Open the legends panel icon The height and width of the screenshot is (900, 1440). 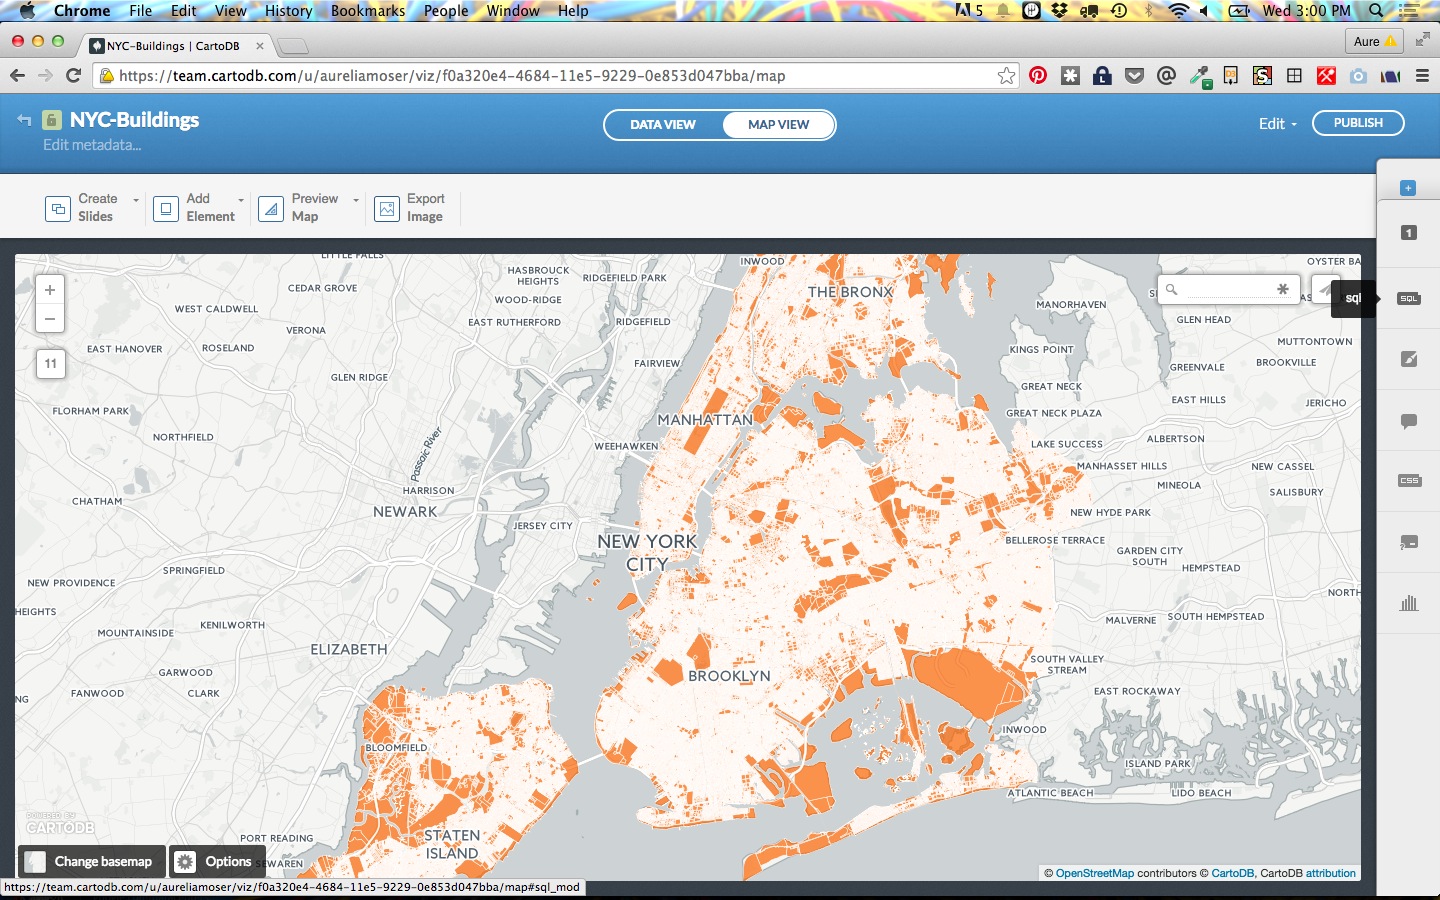1408,542
